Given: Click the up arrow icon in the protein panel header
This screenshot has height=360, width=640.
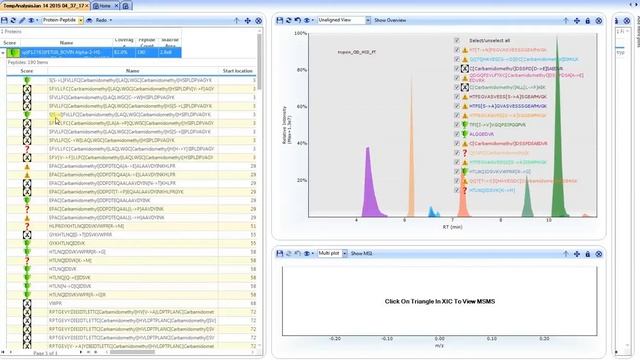Looking at the screenshot, I should pyautogui.click(x=237, y=20).
